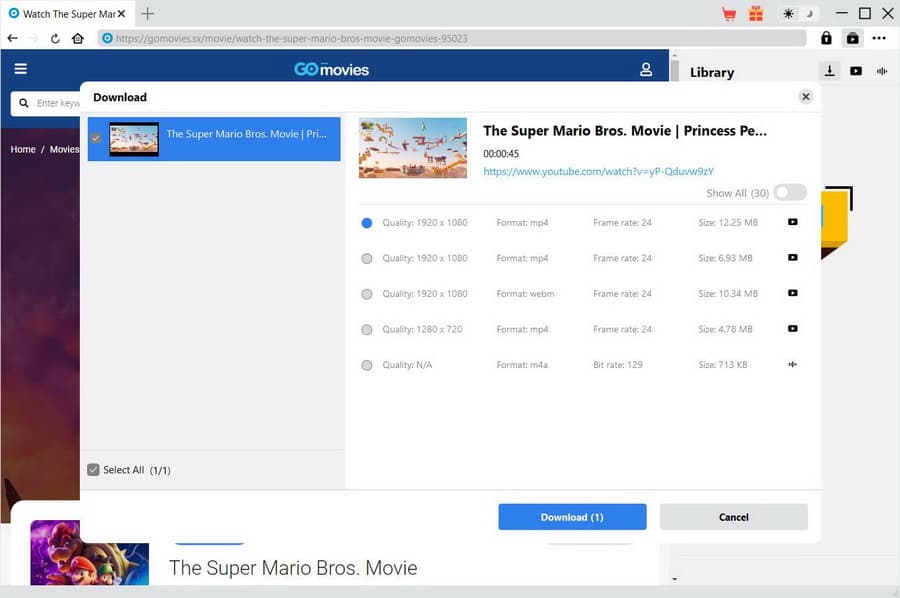Image resolution: width=900 pixels, height=598 pixels.
Task: Click the large video preview thumbnail
Action: pyautogui.click(x=413, y=148)
